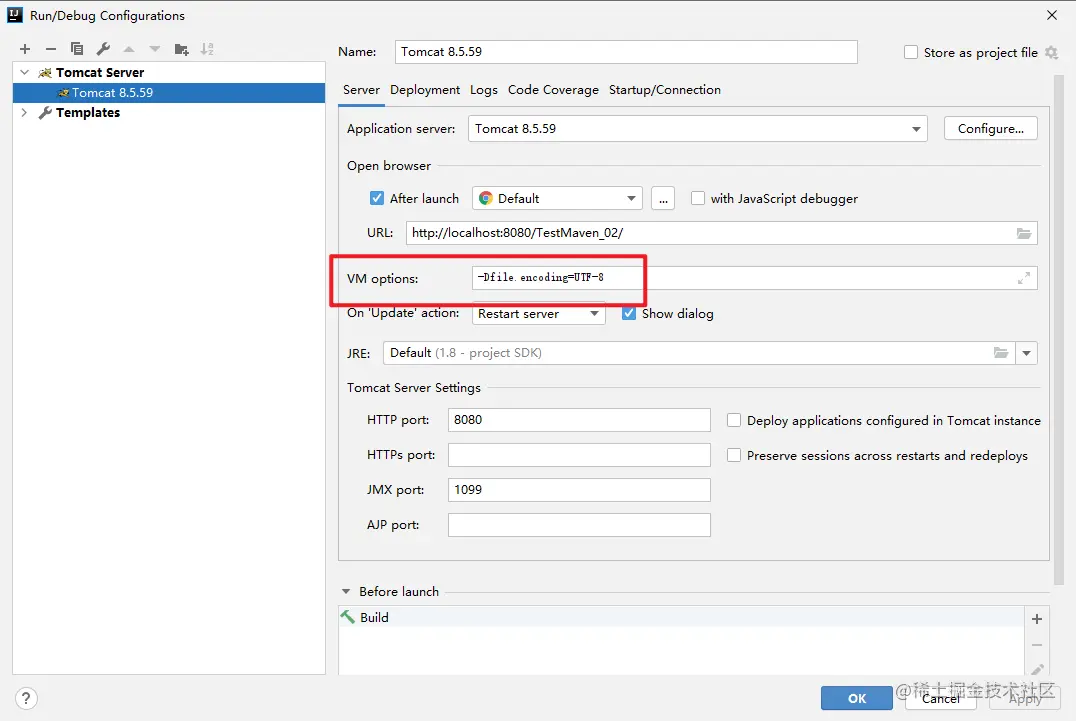The image size is (1076, 721).
Task: Collapse Before launch section
Action: point(346,591)
